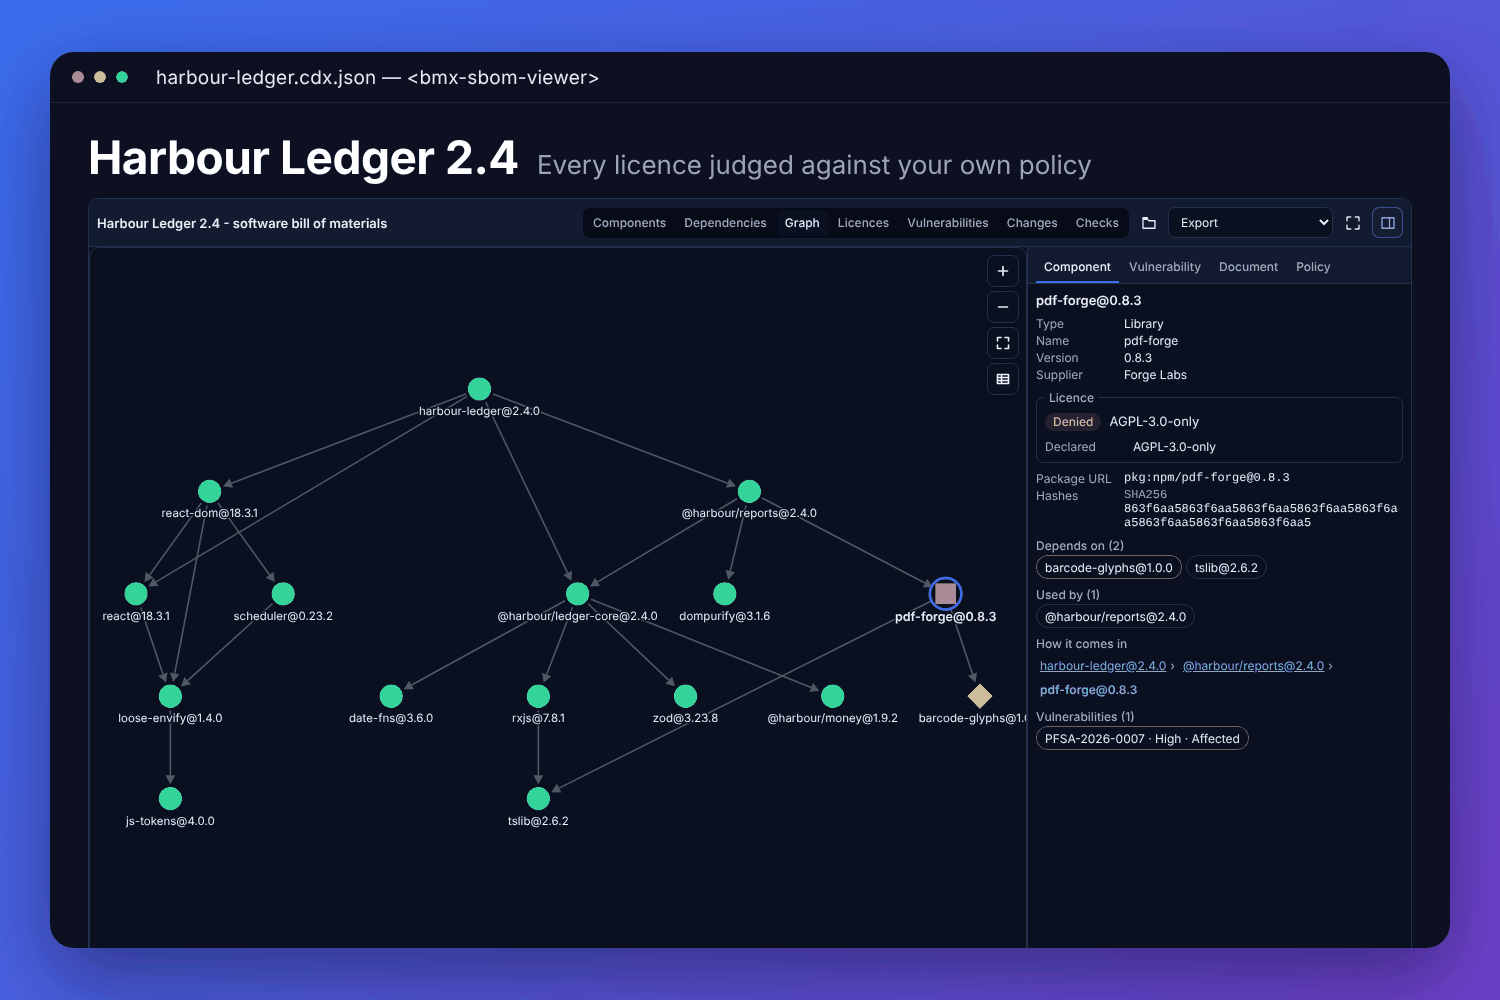Enter fullscreen using toolbar expand icon
1500x1000 pixels.
(x=1353, y=223)
